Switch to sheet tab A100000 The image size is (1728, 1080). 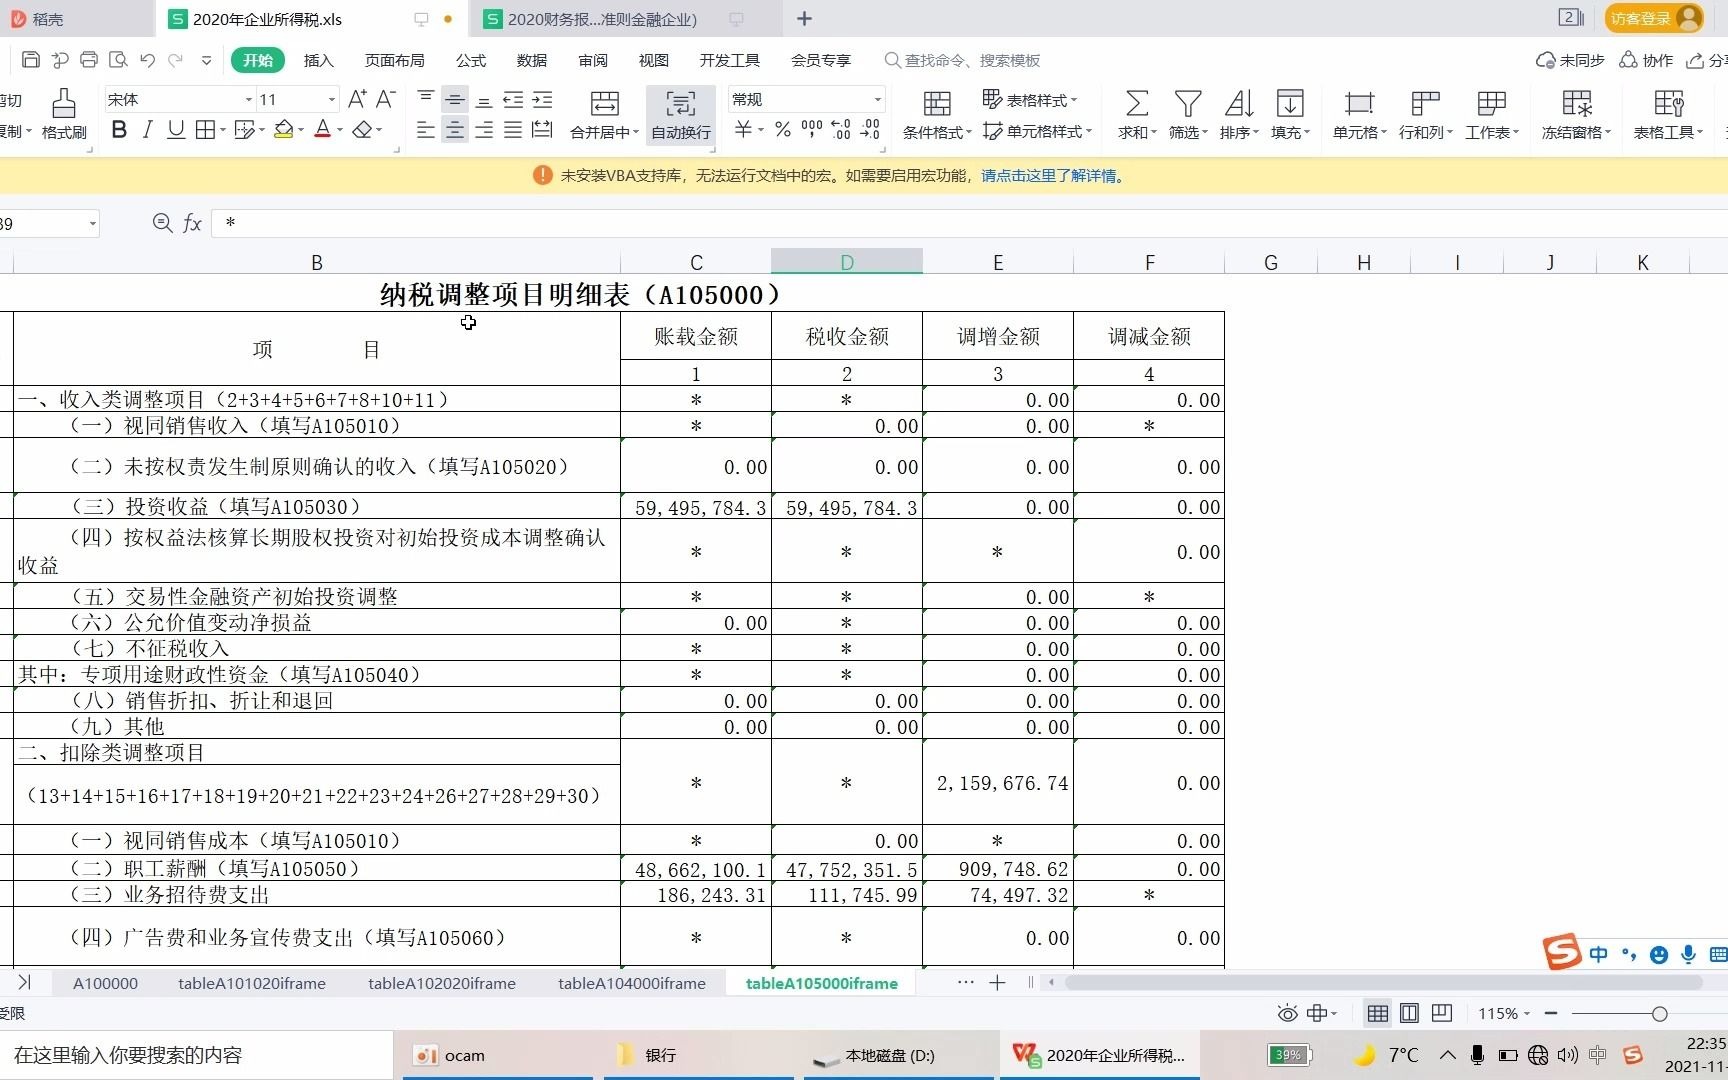click(105, 983)
